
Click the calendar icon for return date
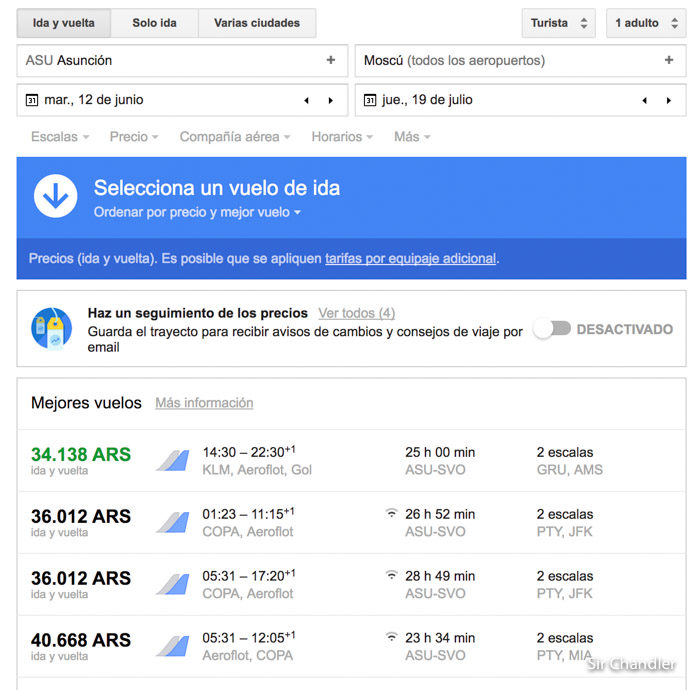click(x=370, y=100)
